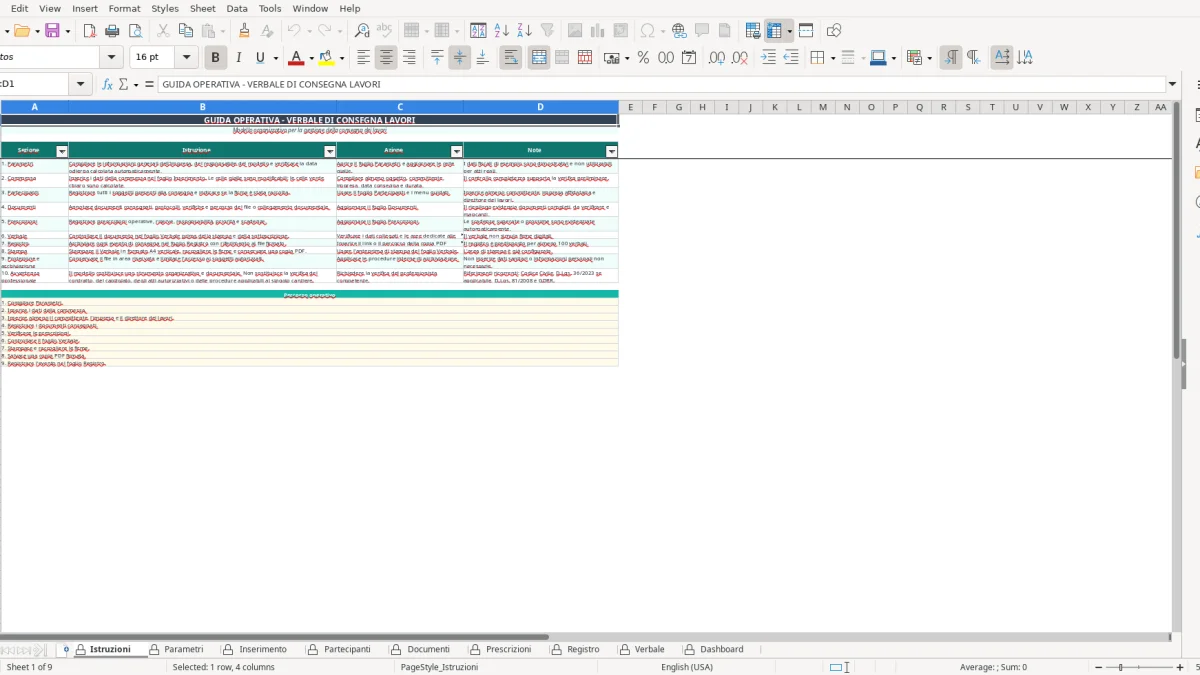Open Find & Replace magnifier icon
The width and height of the screenshot is (1200, 675).
(362, 31)
